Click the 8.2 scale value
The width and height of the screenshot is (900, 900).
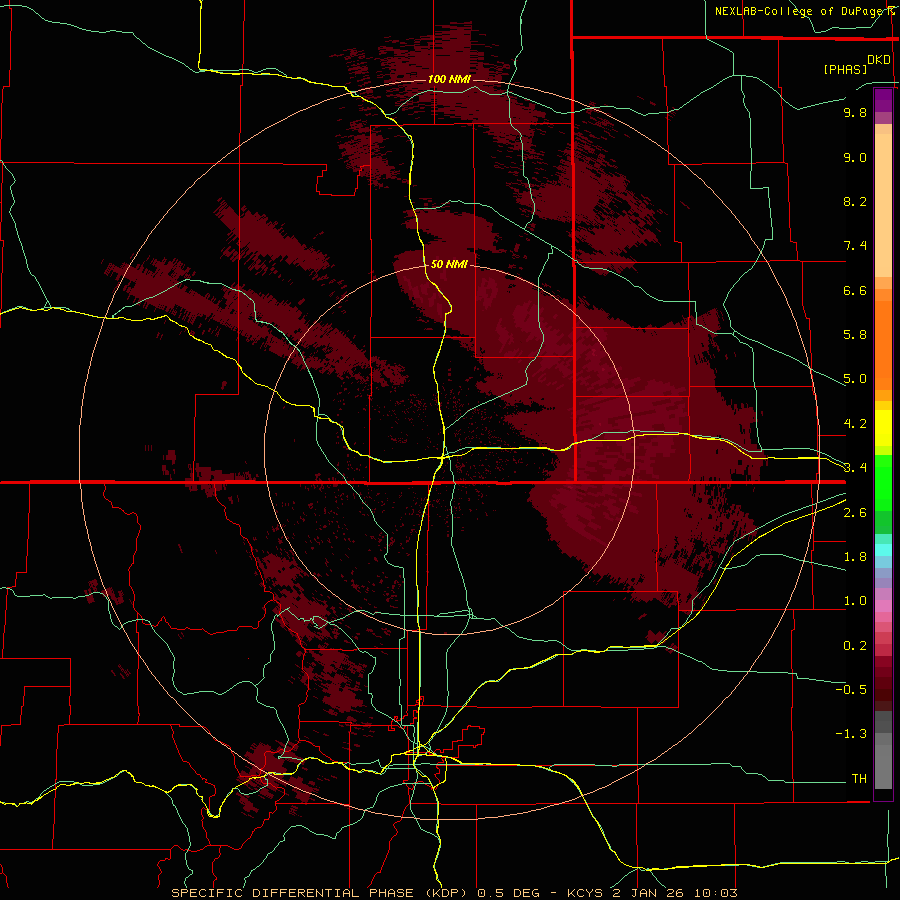(855, 201)
